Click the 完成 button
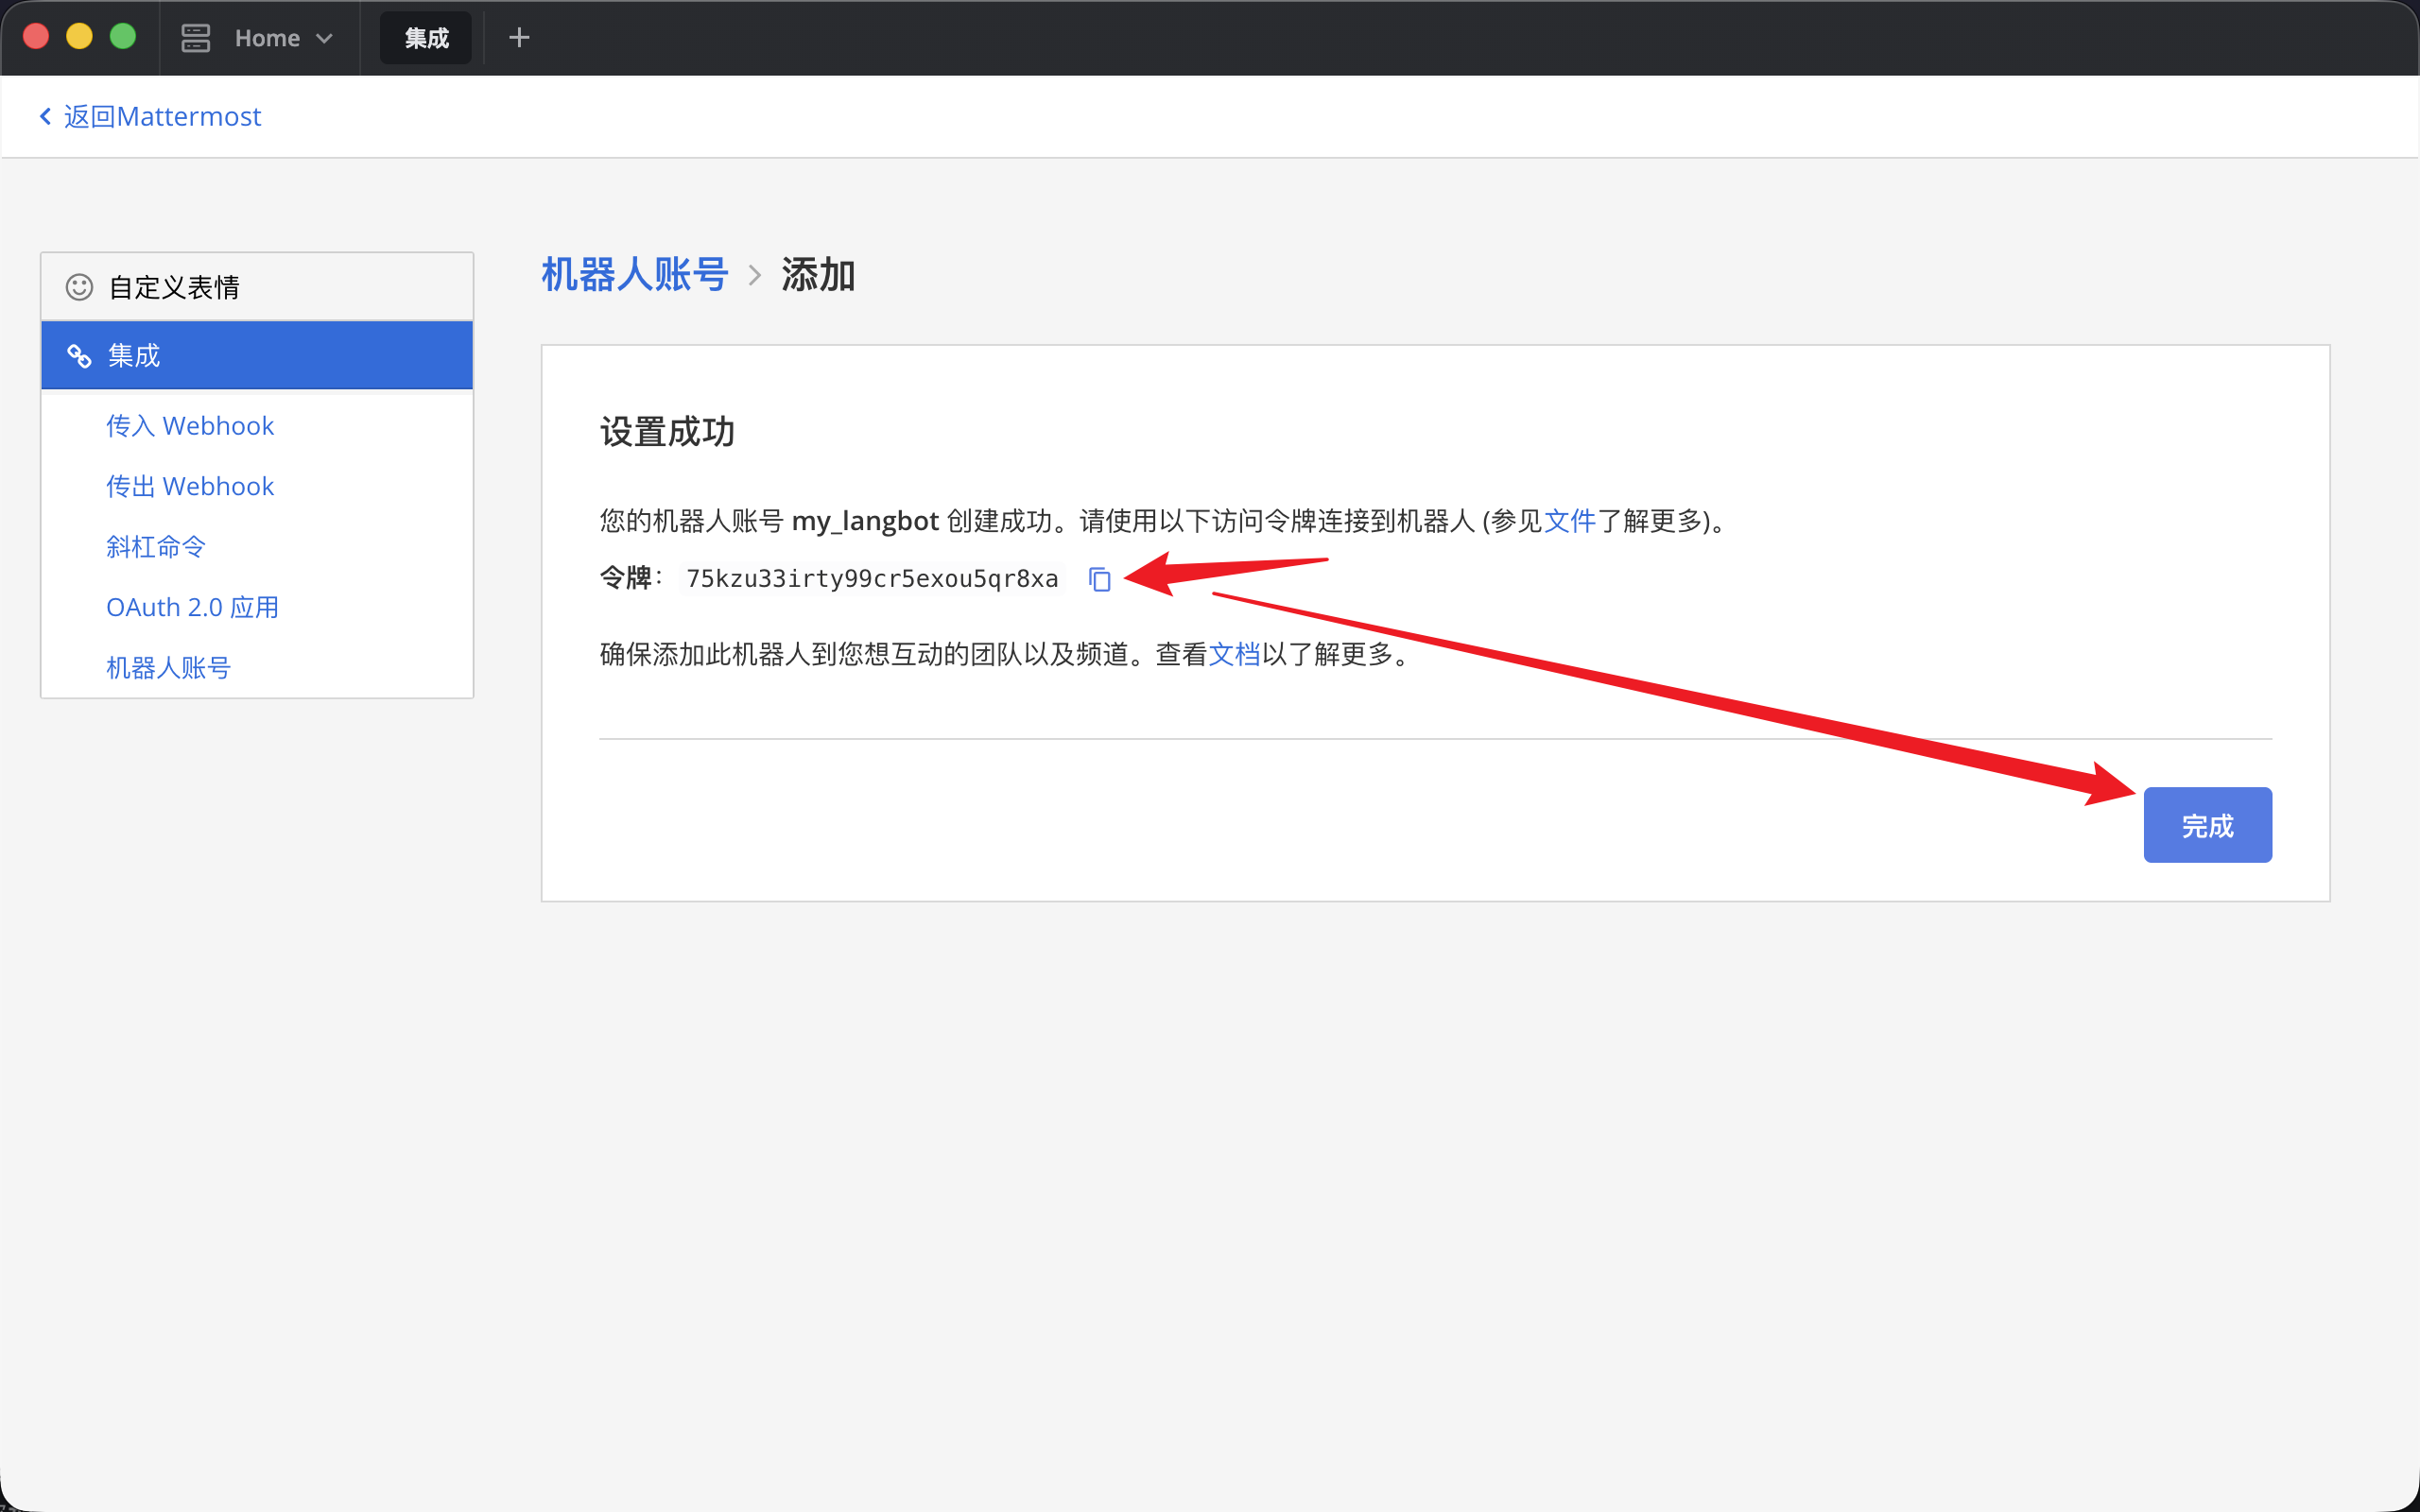 tap(2207, 825)
